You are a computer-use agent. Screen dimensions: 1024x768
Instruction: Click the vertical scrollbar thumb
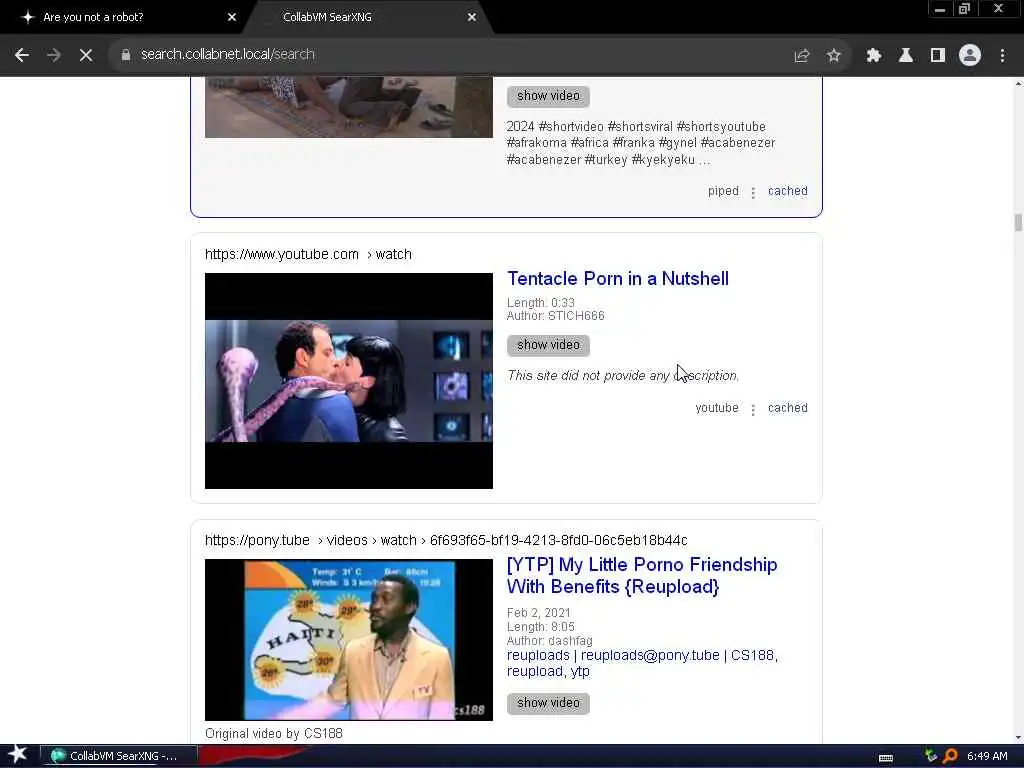1018,223
